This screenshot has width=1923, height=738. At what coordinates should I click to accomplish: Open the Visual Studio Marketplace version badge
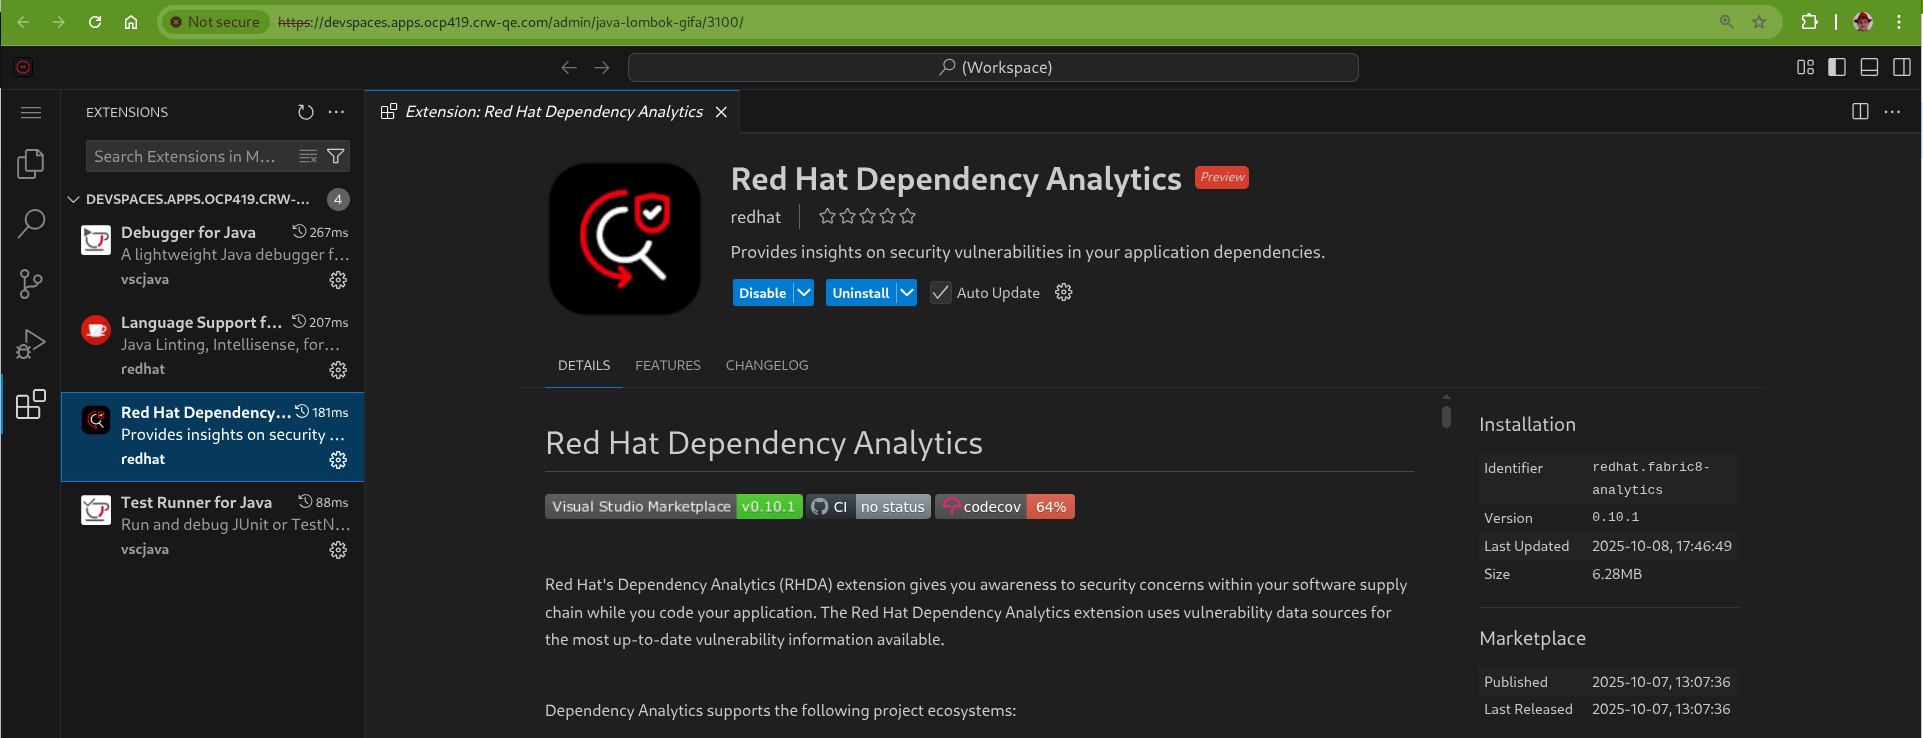tap(674, 507)
